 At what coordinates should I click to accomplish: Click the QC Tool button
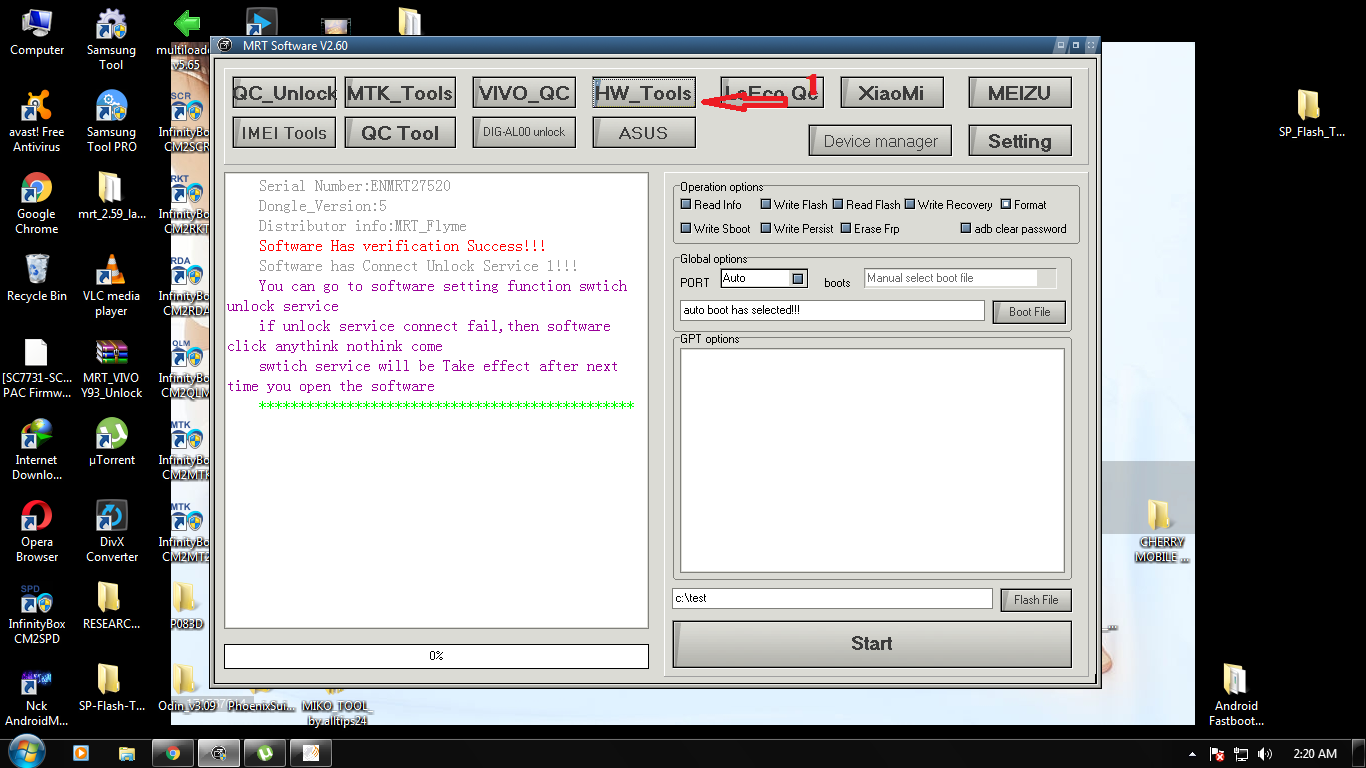click(400, 132)
